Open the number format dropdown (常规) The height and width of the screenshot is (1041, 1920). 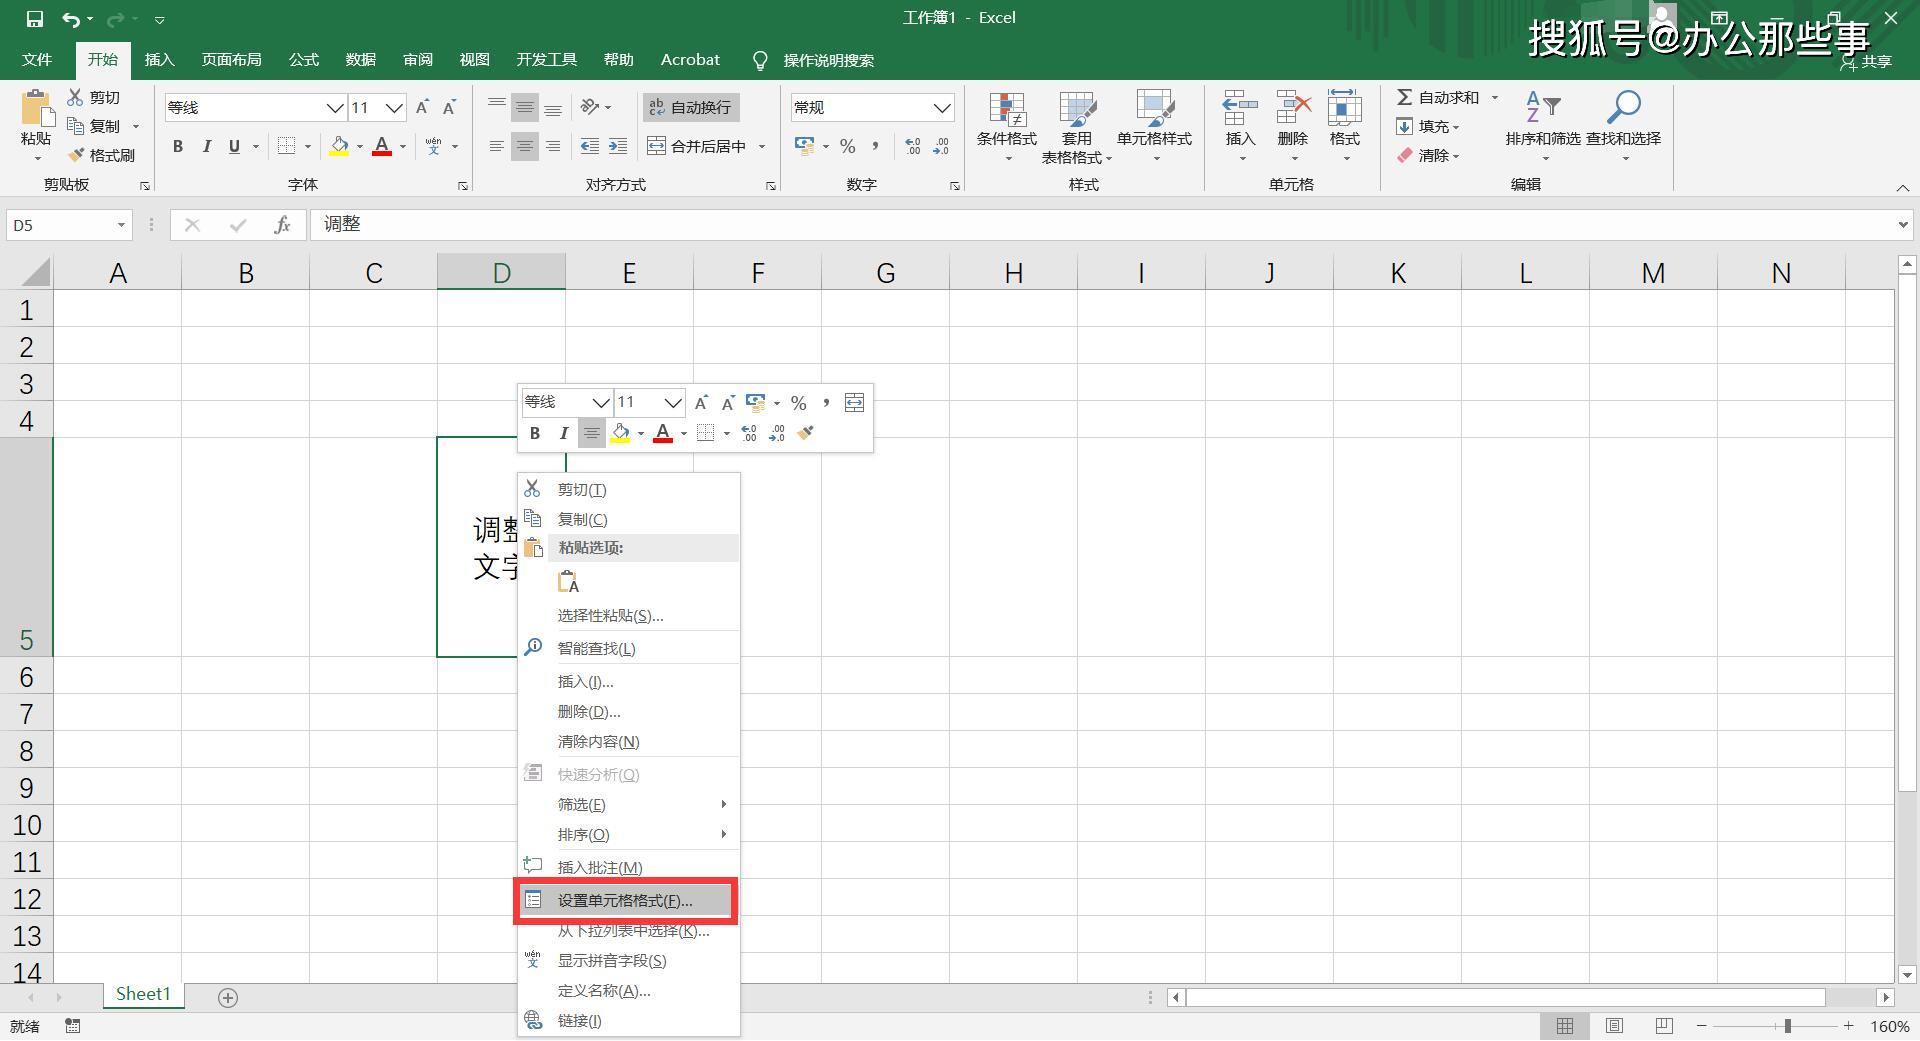942,107
